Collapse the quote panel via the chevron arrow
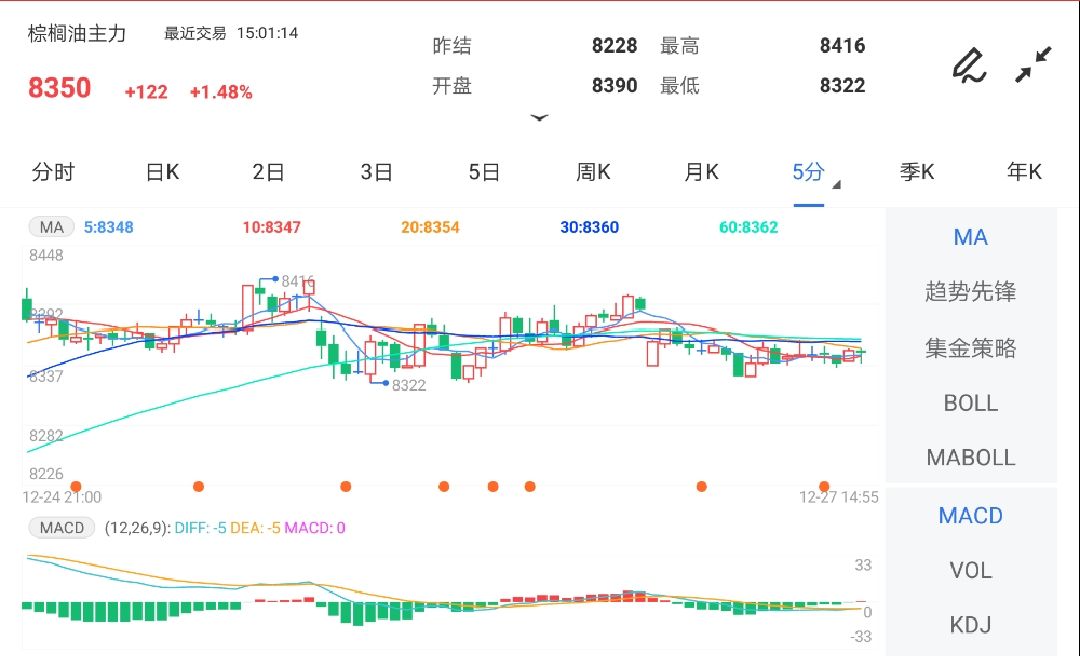Viewport: 1080px width, 656px height. point(538,117)
